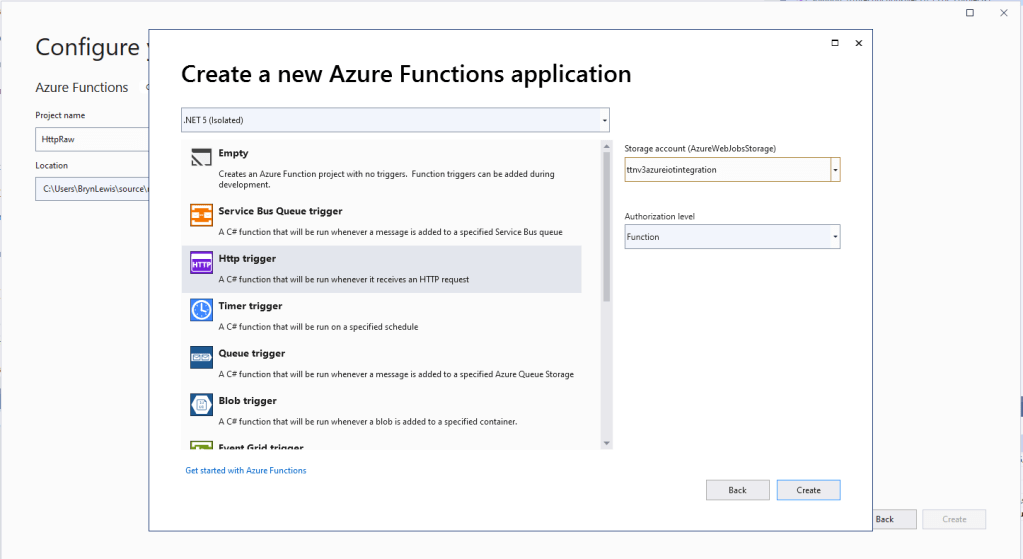Click the Project name input field
The width and height of the screenshot is (1023, 559).
point(92,139)
